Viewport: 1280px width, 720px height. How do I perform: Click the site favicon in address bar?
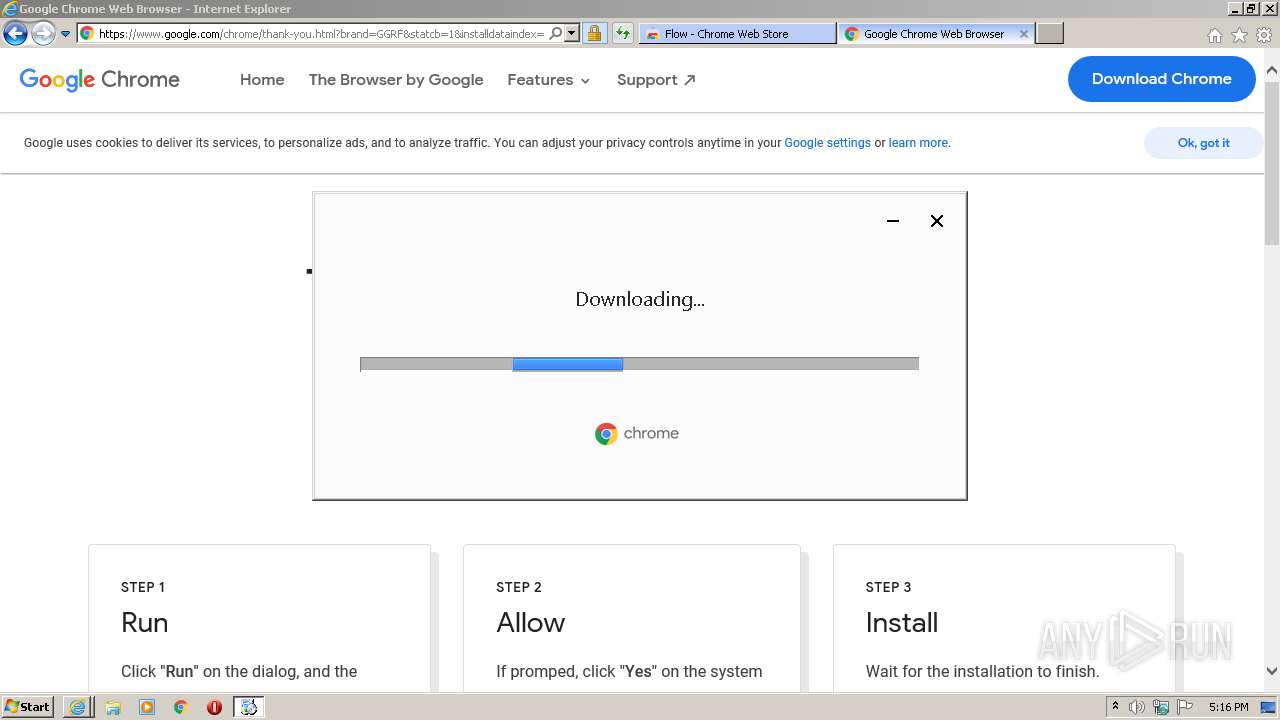[86, 33]
